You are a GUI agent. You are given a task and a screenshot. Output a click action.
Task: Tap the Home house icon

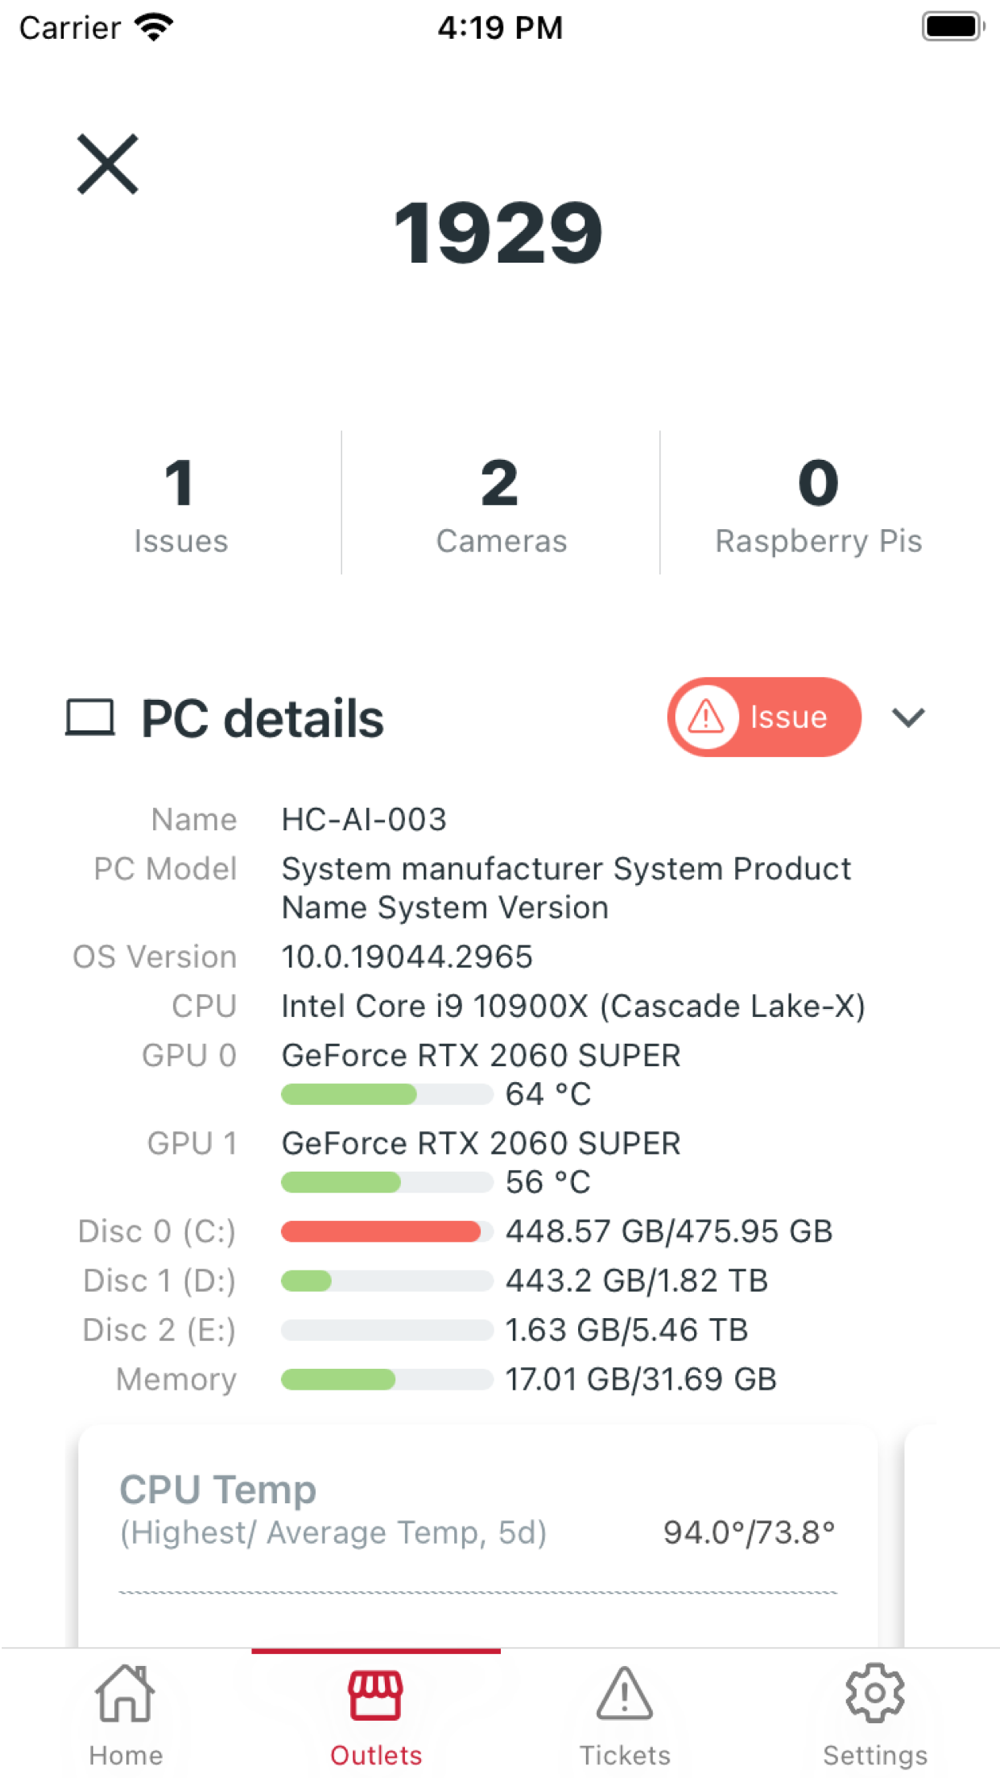tap(125, 1694)
